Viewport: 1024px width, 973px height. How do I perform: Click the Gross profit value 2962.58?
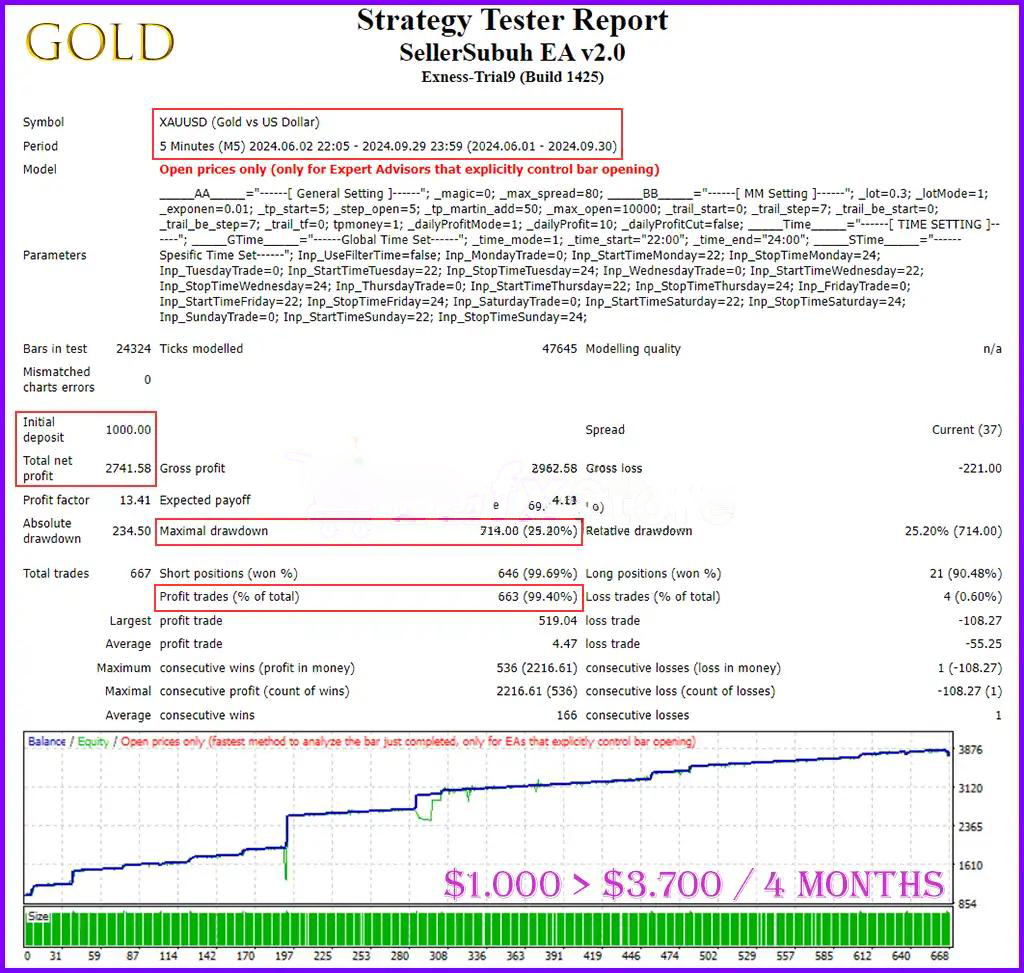(553, 468)
